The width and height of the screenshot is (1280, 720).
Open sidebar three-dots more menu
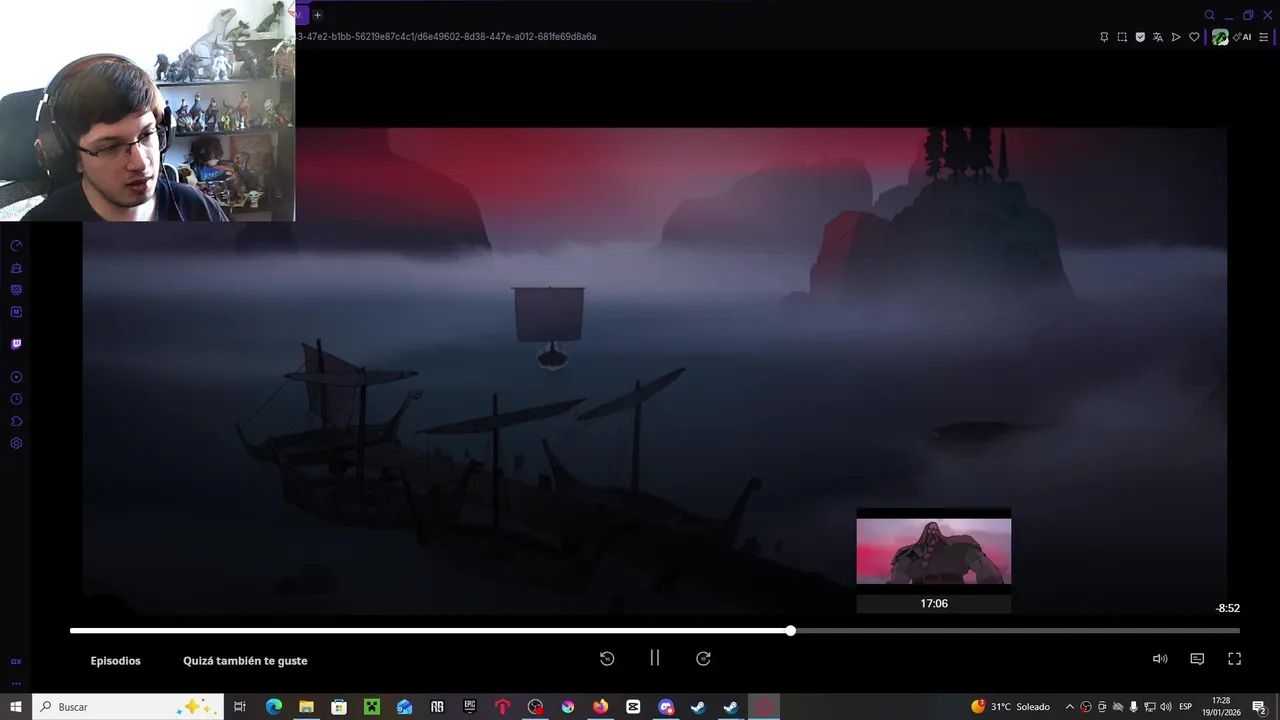(x=16, y=684)
